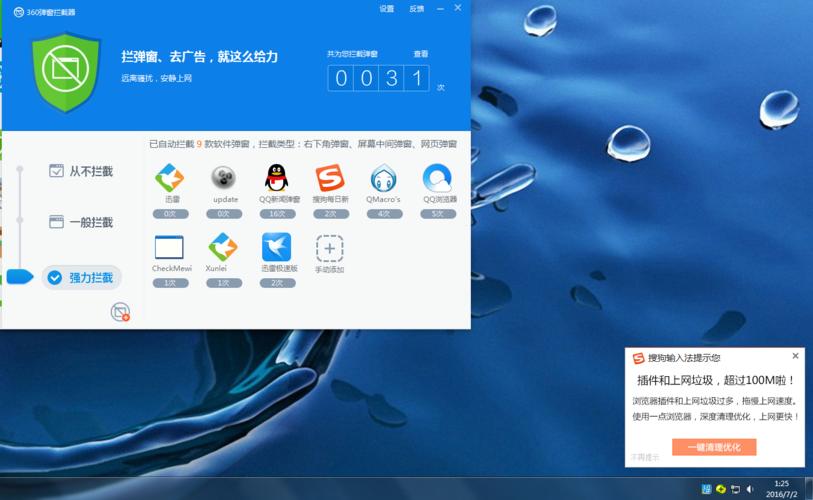Minimize the 360弹窗拦截器 window
This screenshot has width=813, height=500.
[x=440, y=9]
